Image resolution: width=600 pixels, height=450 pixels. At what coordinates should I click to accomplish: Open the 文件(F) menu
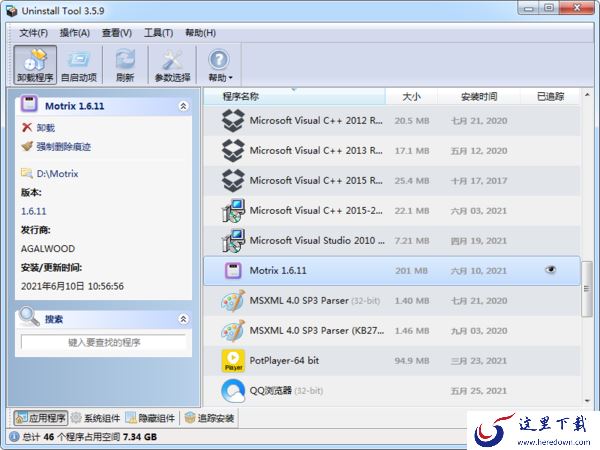(34, 33)
